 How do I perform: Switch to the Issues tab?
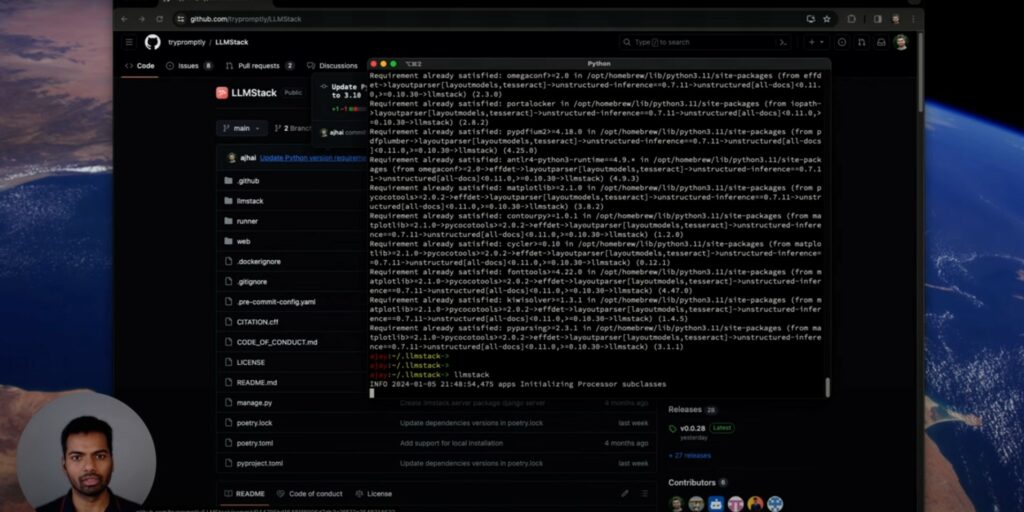tap(189, 66)
